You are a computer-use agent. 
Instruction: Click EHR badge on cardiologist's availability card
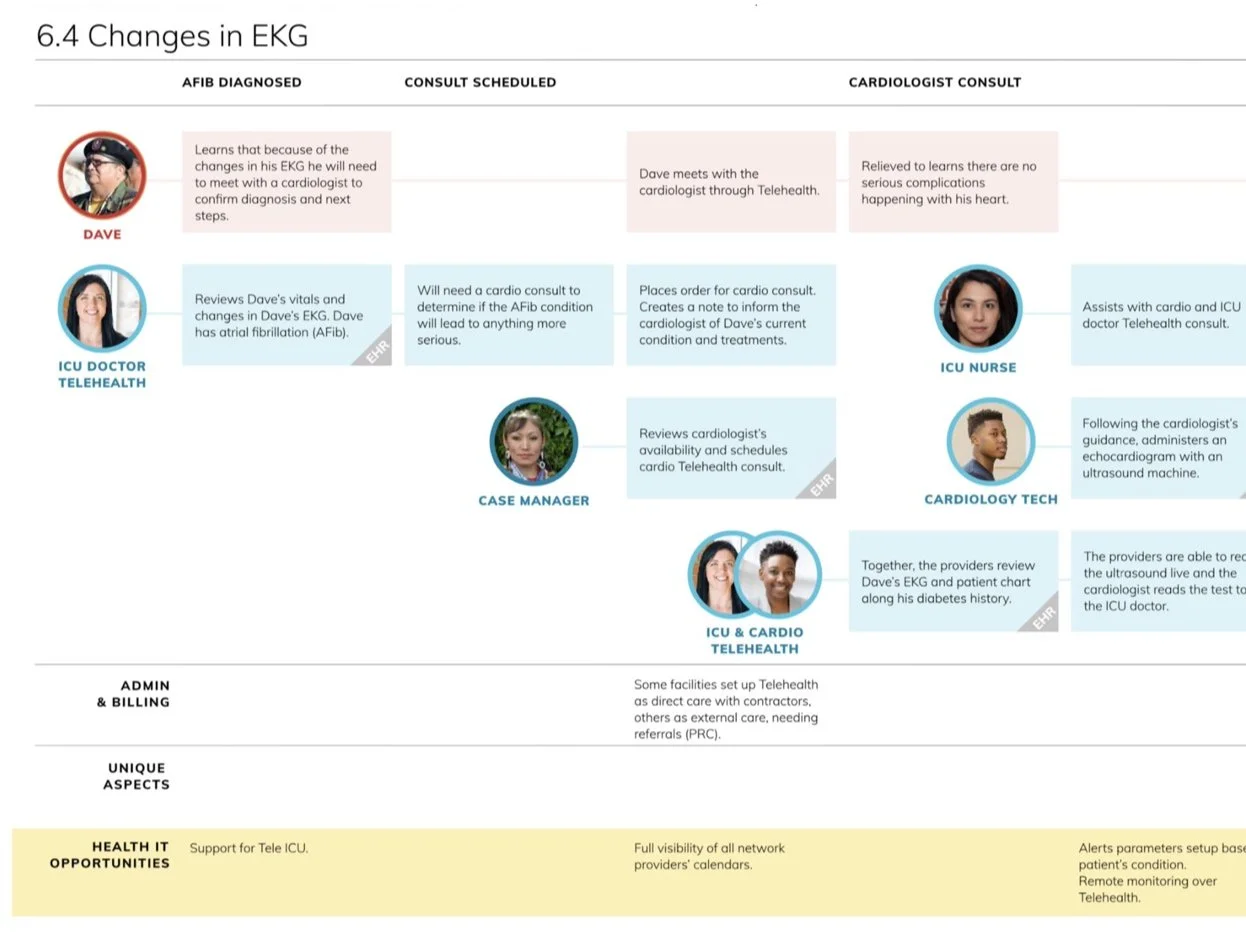[x=820, y=483]
